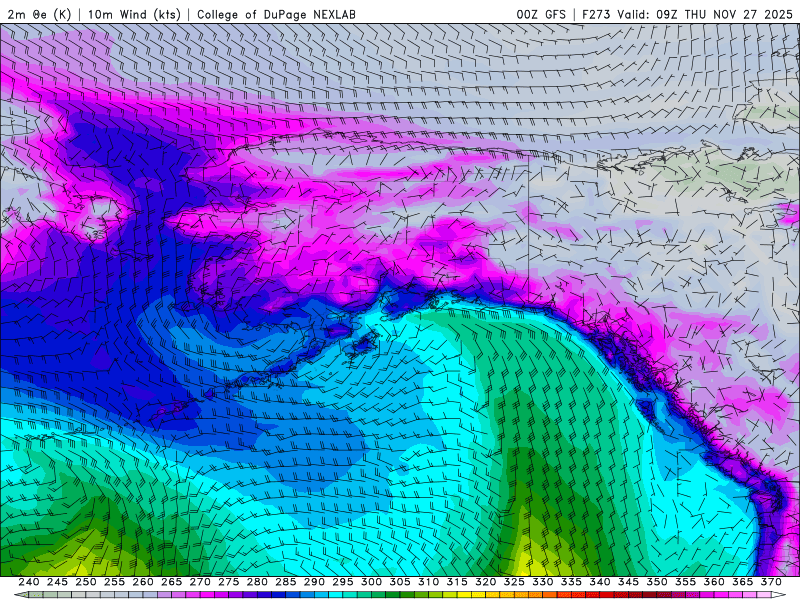800x600 pixels.
Task: Click the 285 value on the color scale
Action: click(x=286, y=582)
